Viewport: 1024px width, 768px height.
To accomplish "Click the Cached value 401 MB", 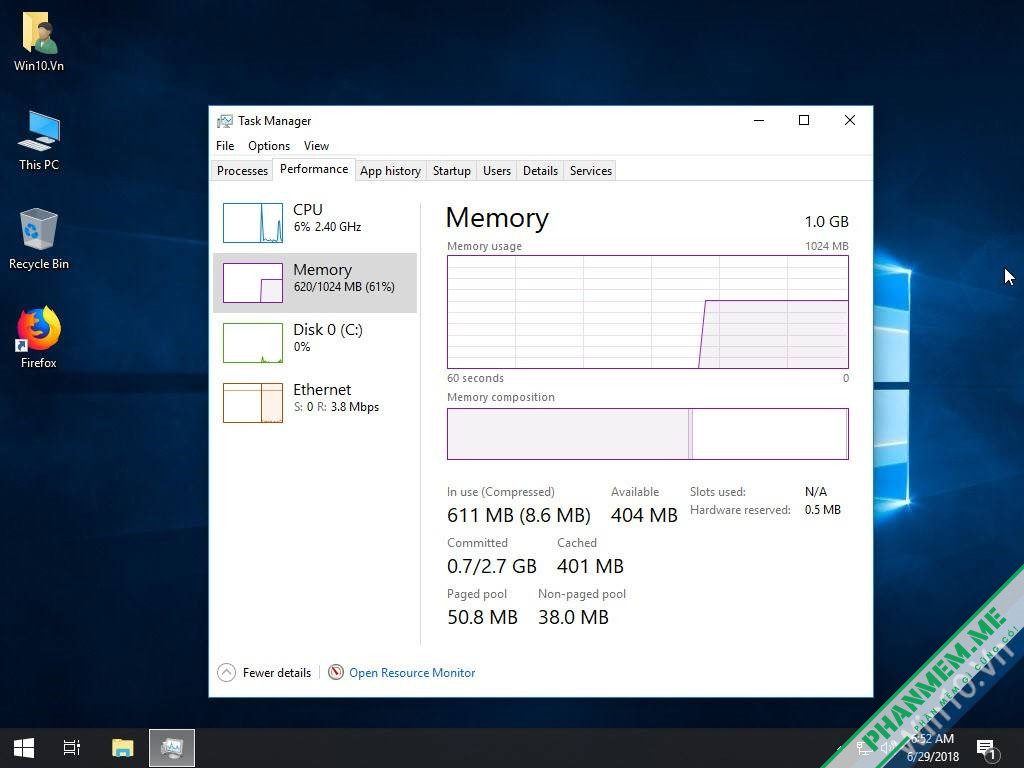I will (x=590, y=566).
